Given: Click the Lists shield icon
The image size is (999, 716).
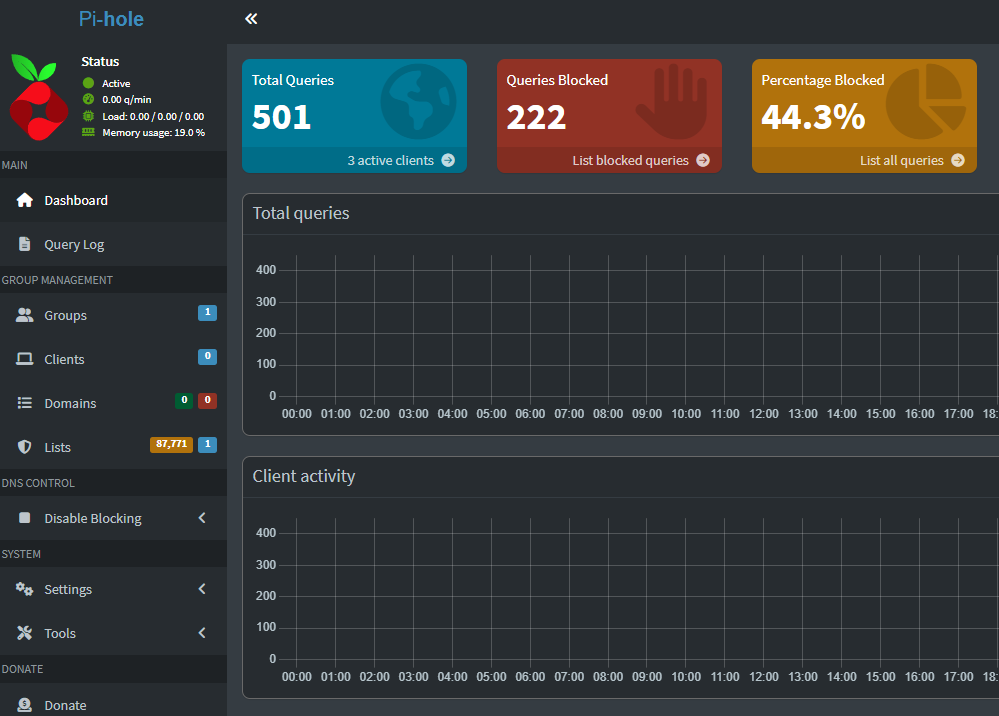Looking at the screenshot, I should 24,447.
